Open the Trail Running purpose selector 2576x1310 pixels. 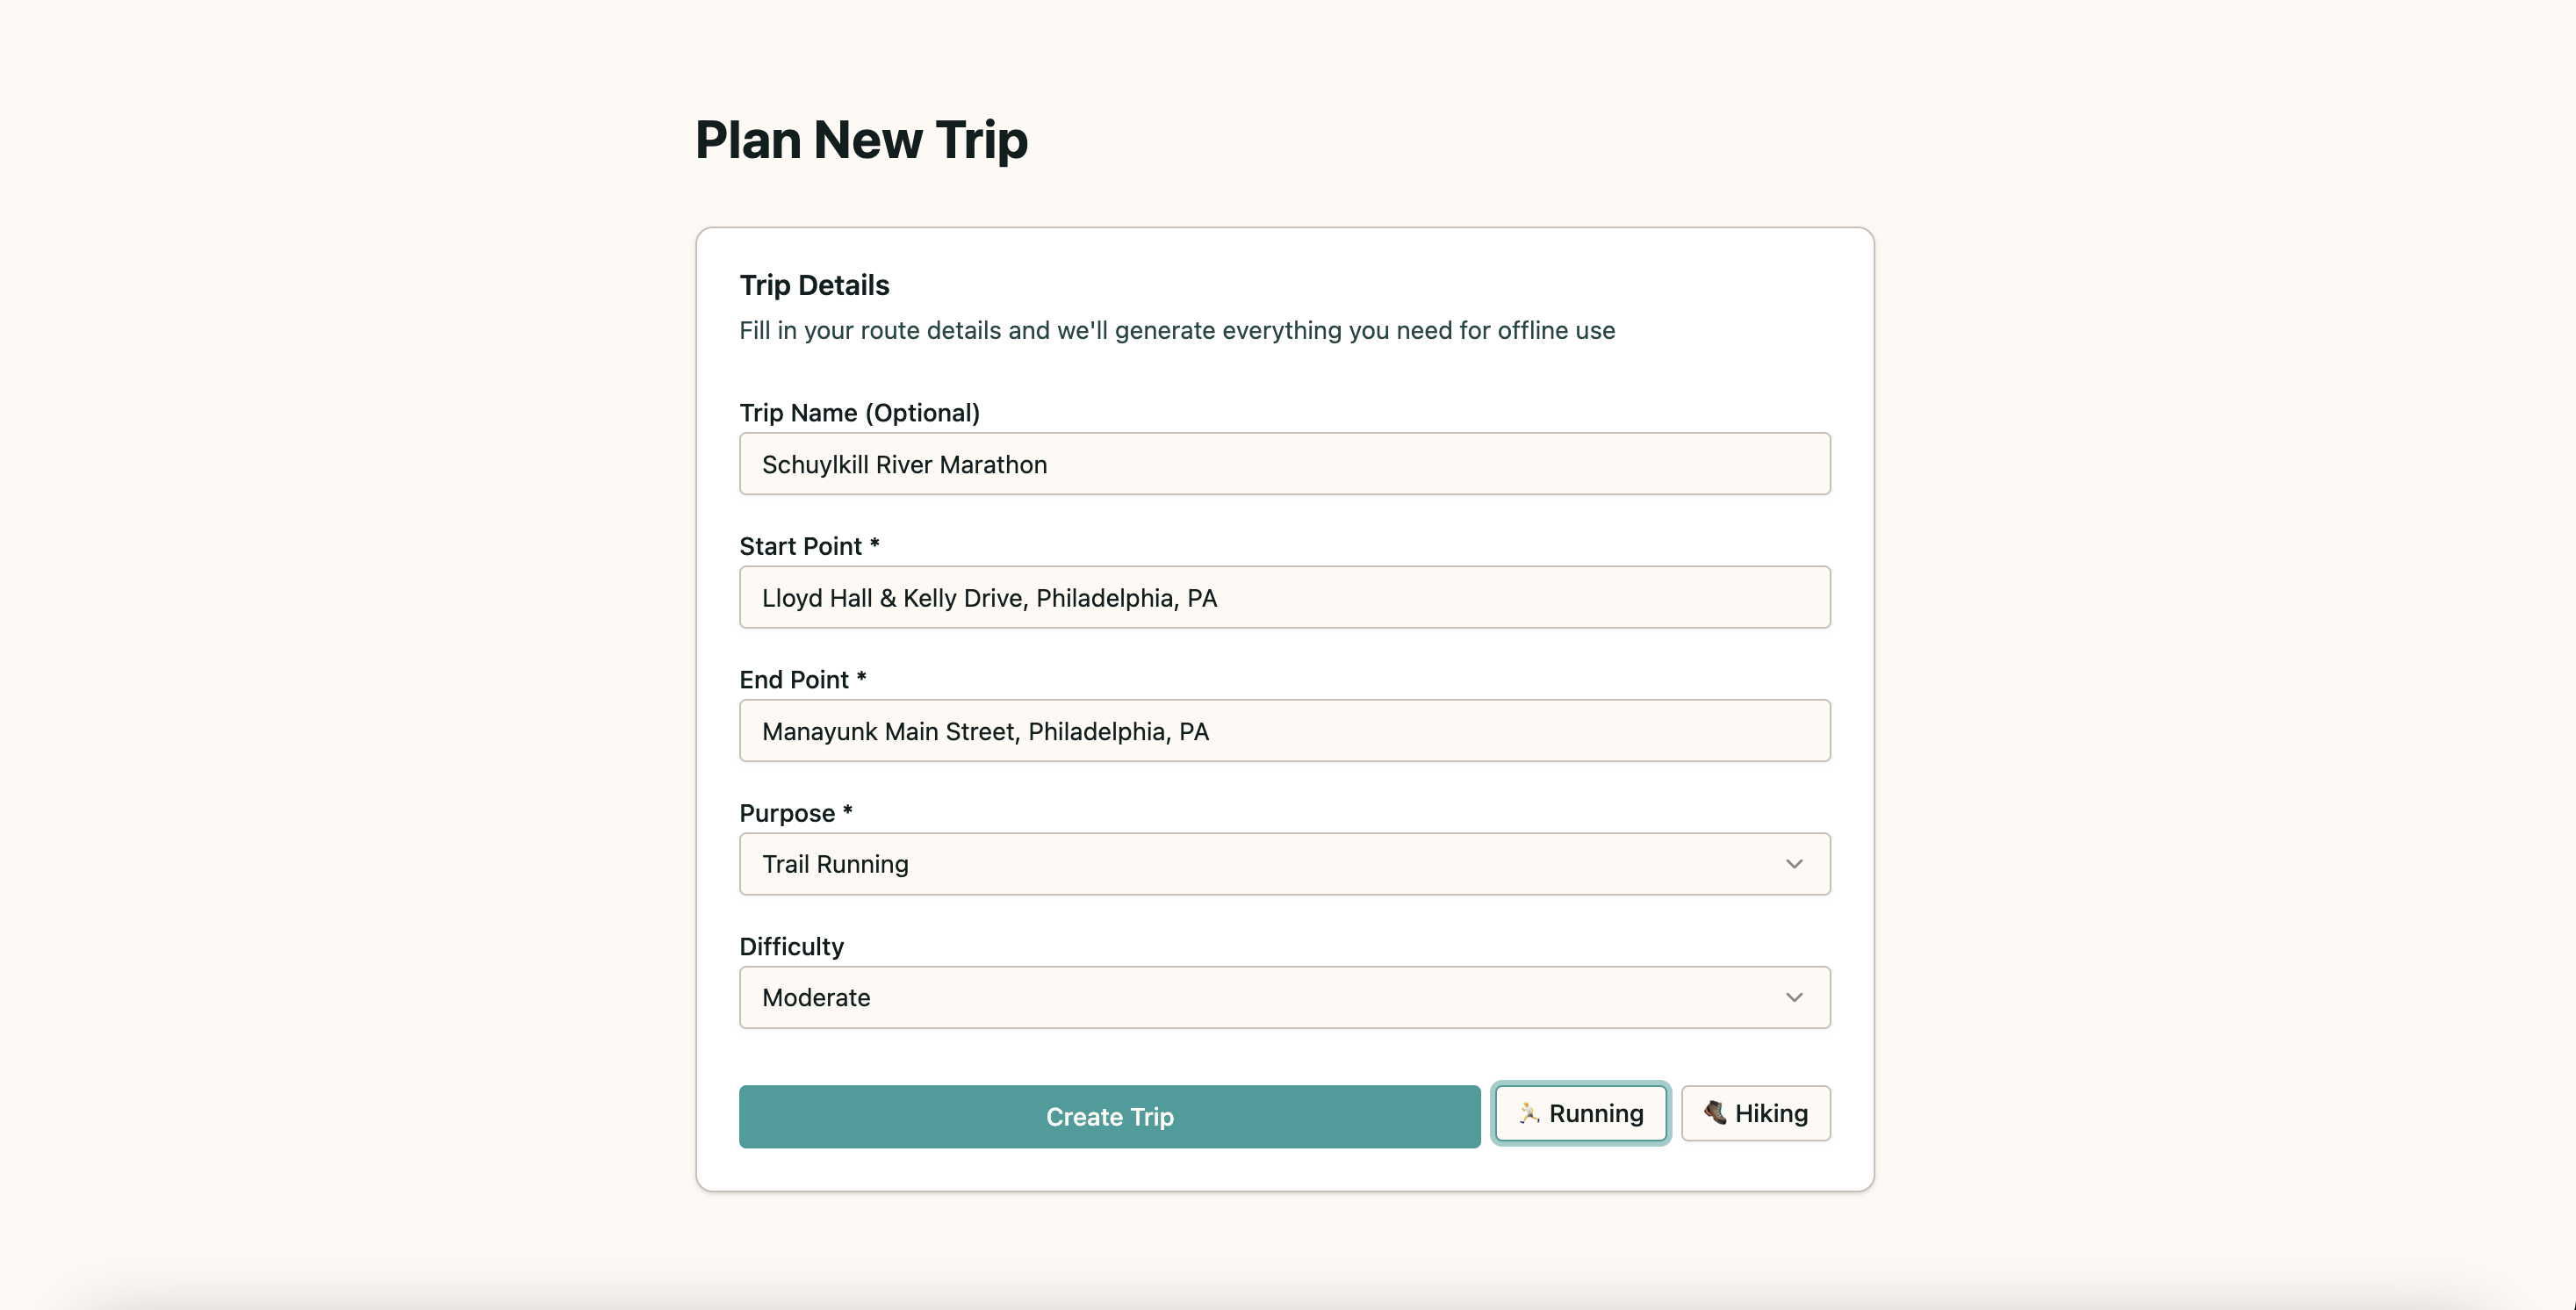tap(1284, 864)
